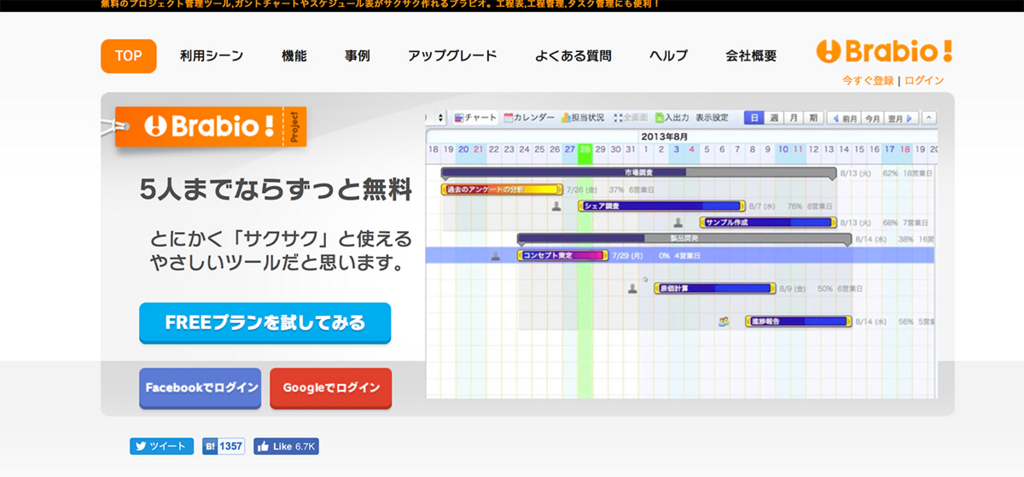Select the 過去のアンケートの分析 task bar
This screenshot has width=1024, height=477.
[502, 189]
